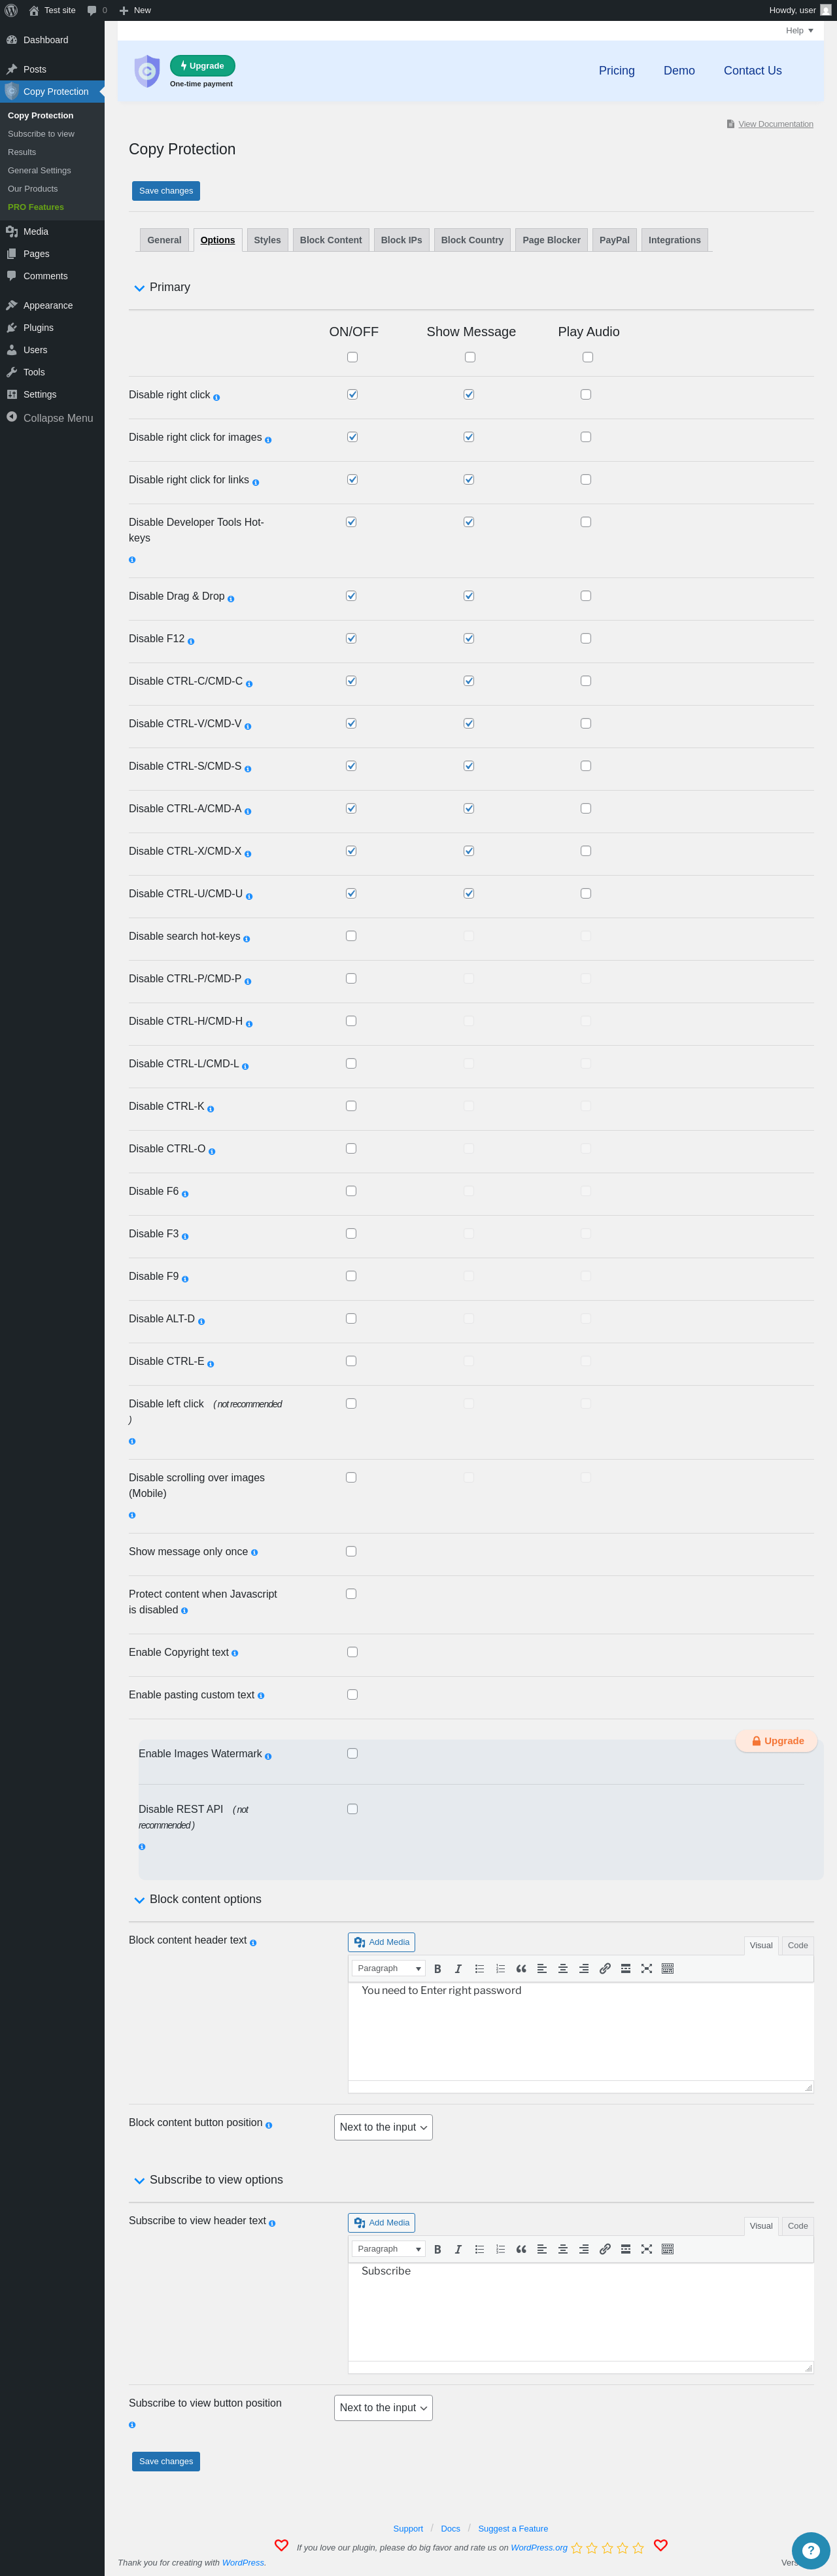837x2576 pixels.
Task: Open the blue help chat bubble
Action: coord(810,2550)
